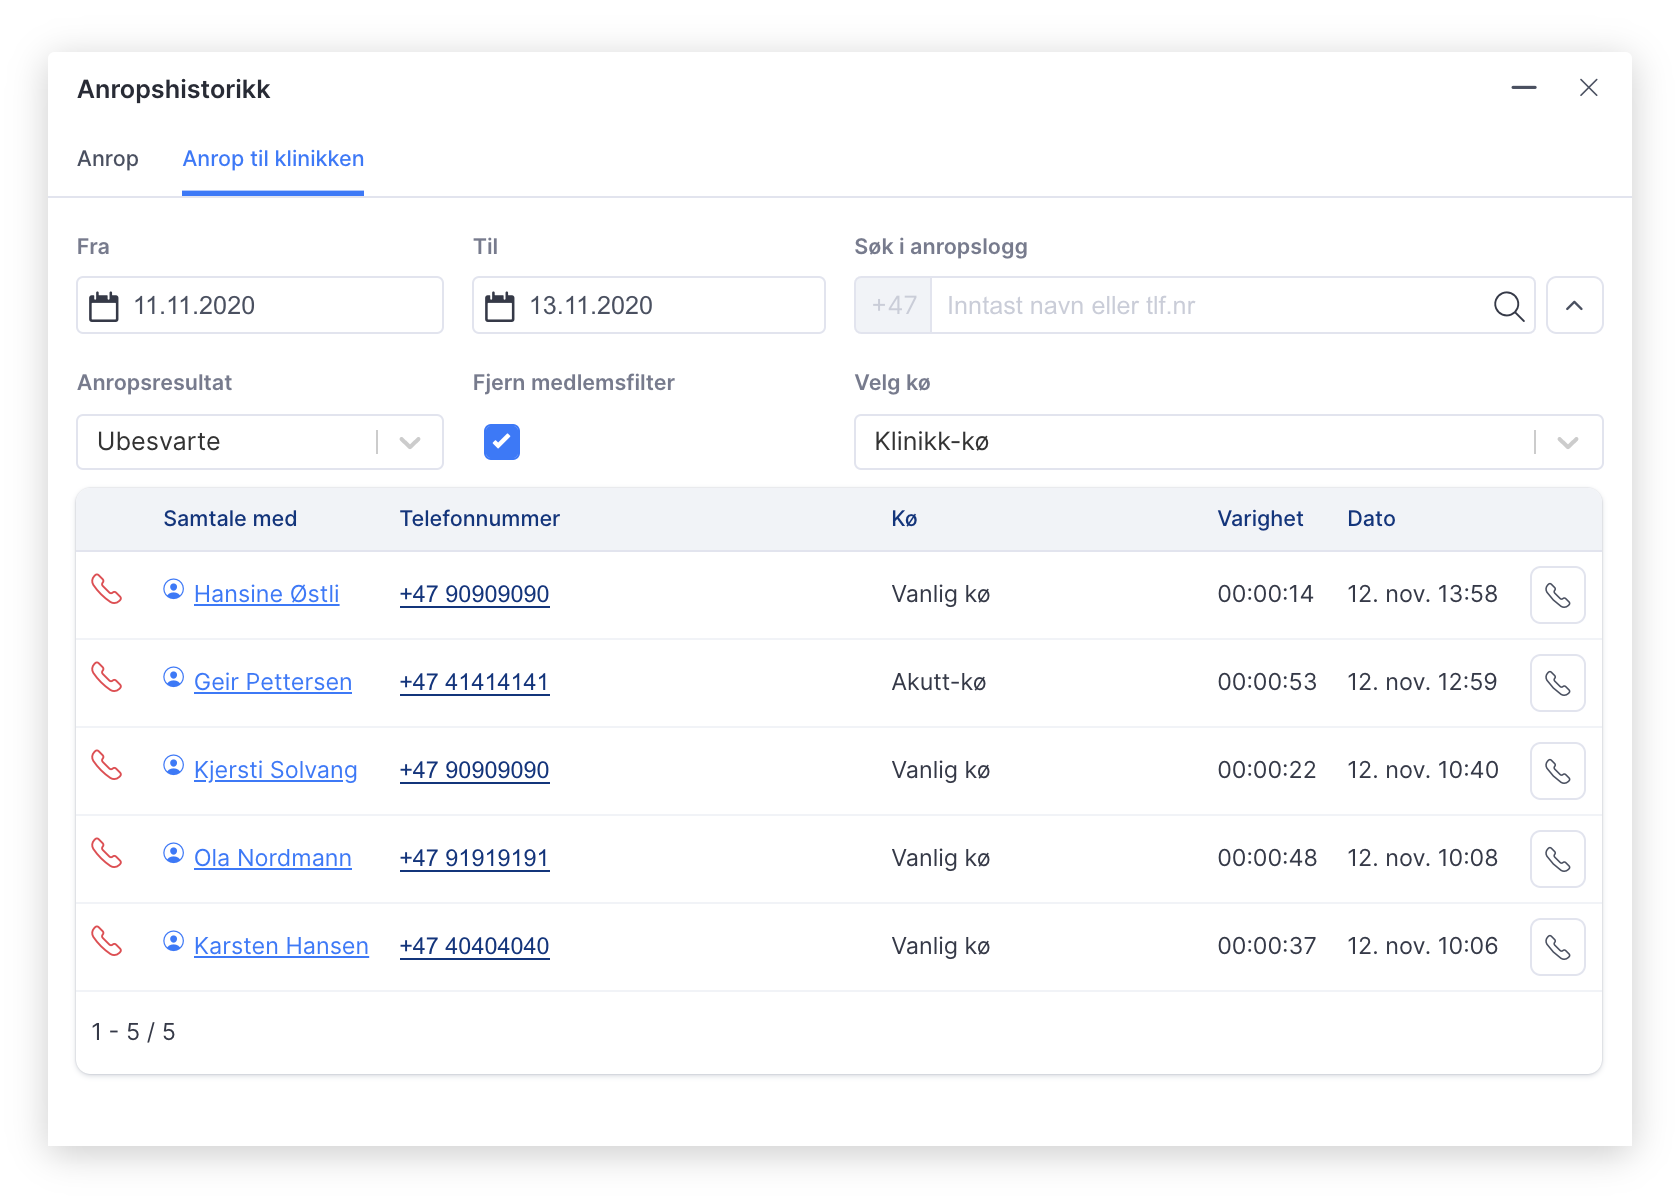
Task: Click red missed-call icon in Hansine Østli row
Action: (107, 589)
